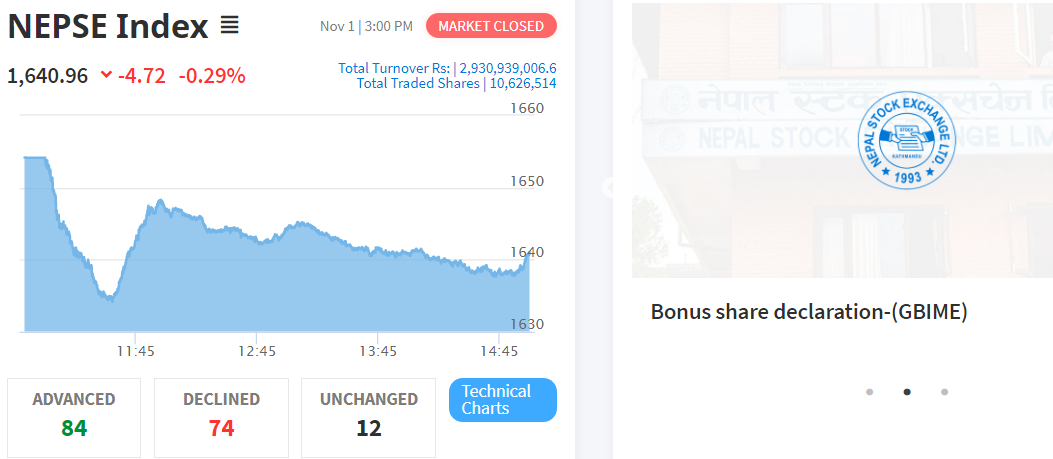Click the Total Turnover Rs value
Image resolution: width=1053 pixels, height=459 pixels.
(508, 69)
